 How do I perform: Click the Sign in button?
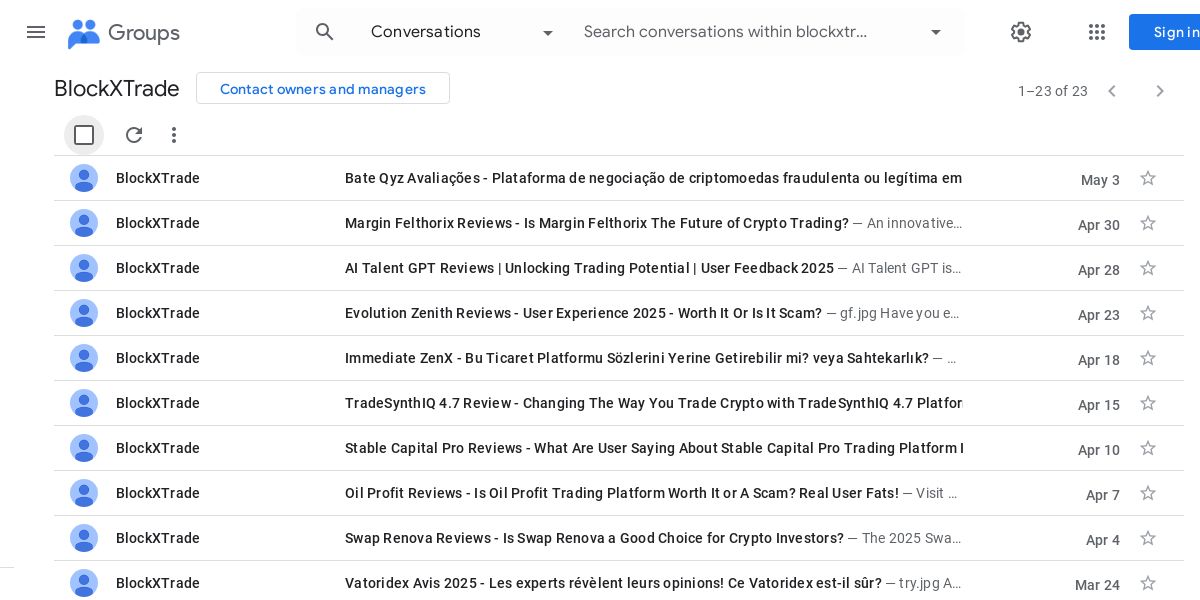click(1170, 32)
